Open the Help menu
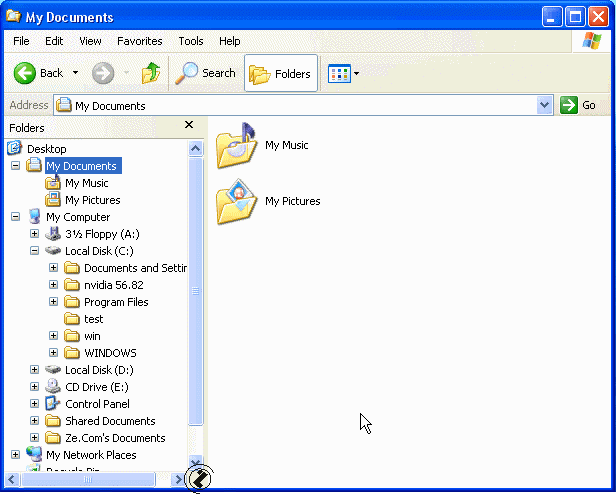Image resolution: width=616 pixels, height=494 pixels. click(229, 41)
